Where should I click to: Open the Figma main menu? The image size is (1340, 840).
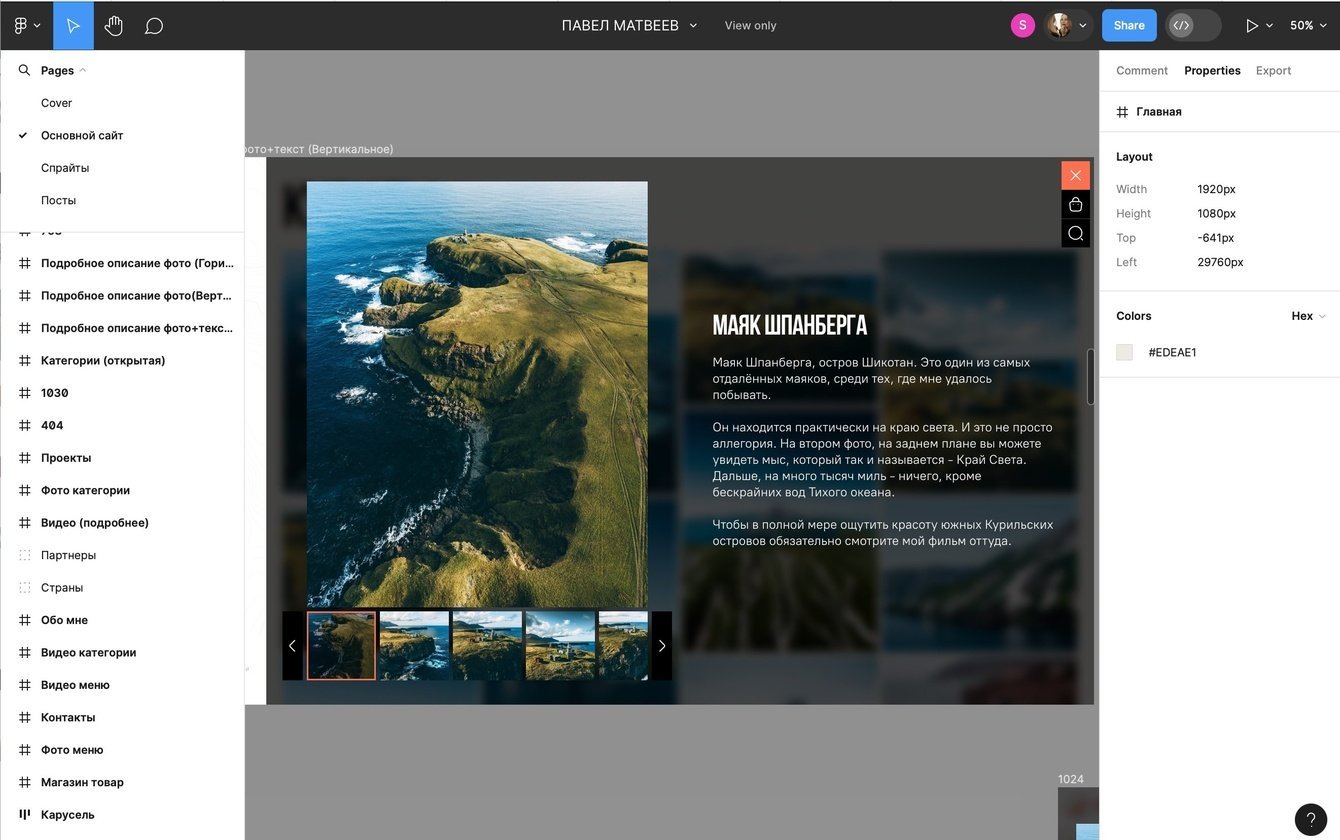26,25
